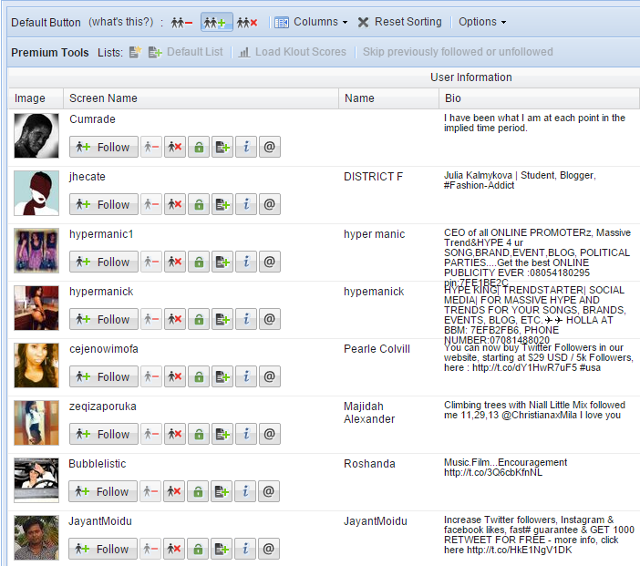This screenshot has width=640, height=566.
Task: Sort the table by Bio column
Action: click(x=454, y=98)
